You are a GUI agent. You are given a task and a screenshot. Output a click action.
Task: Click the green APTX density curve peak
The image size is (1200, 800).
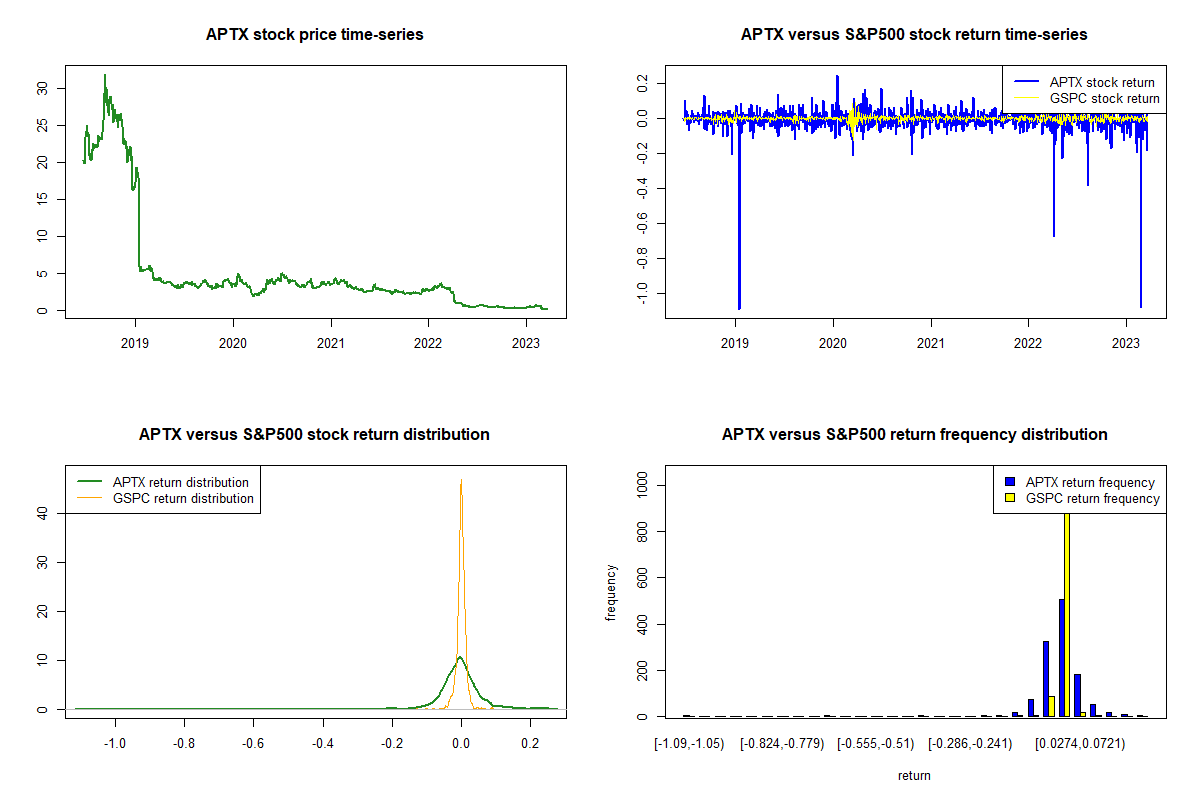pos(459,658)
